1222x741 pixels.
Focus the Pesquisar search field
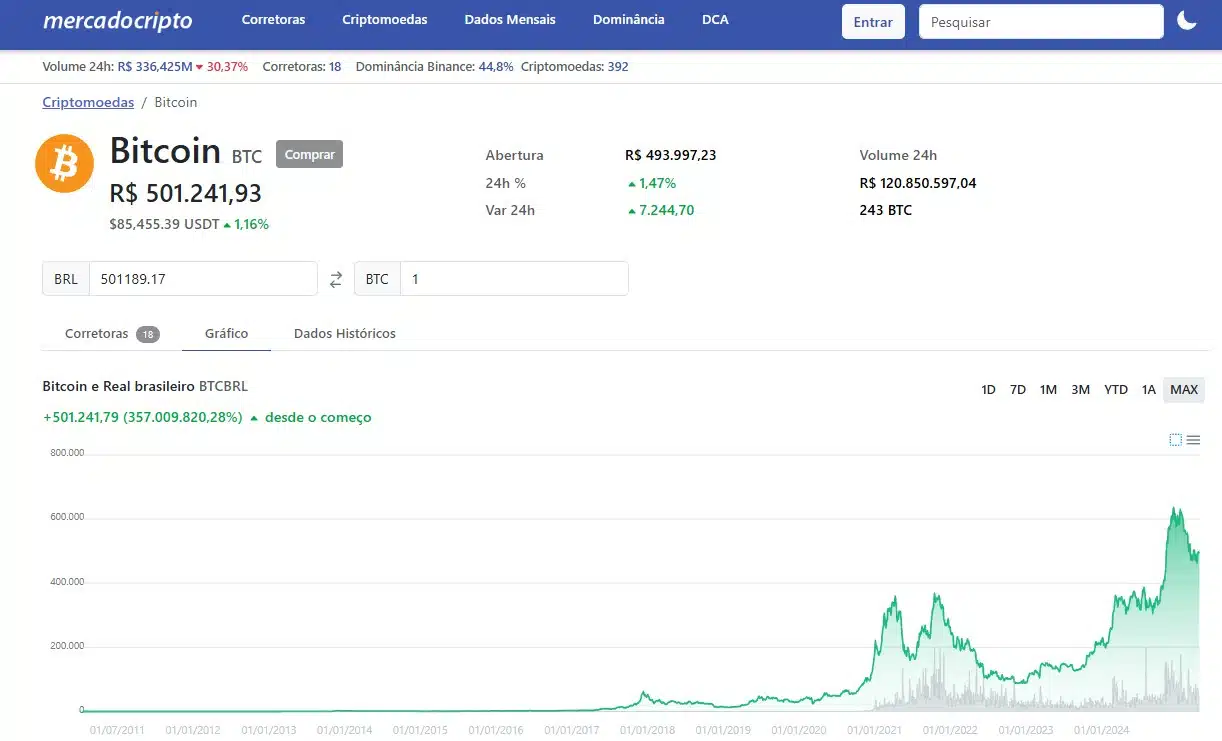click(1041, 22)
